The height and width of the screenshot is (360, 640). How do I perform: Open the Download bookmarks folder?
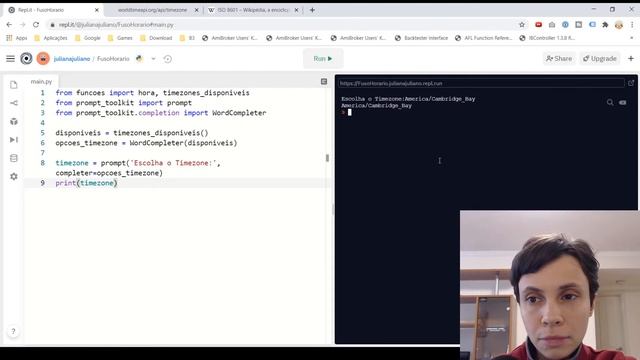tap(156, 38)
